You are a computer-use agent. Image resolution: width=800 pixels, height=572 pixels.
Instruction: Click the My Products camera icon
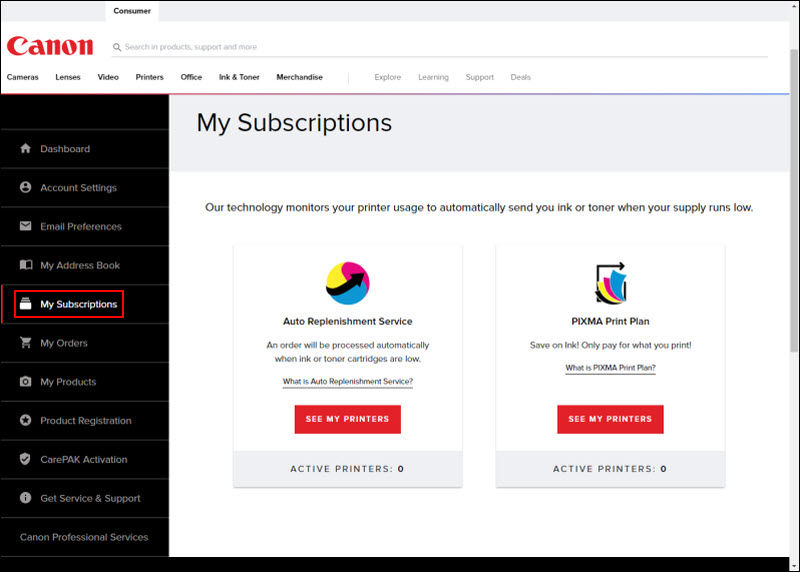click(x=26, y=382)
